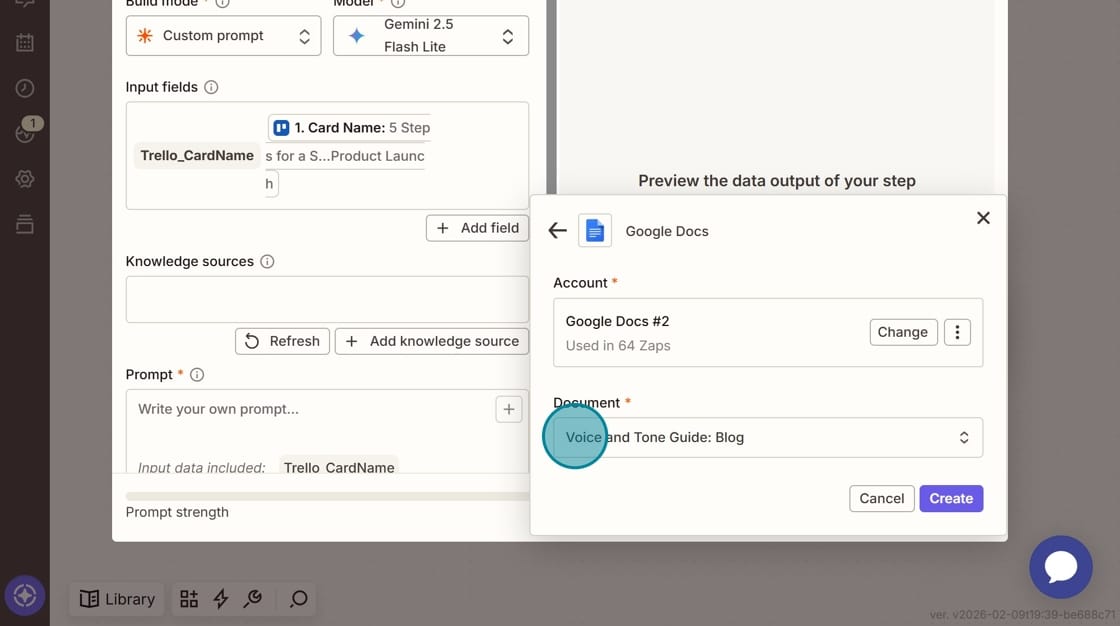This screenshot has height=626, width=1120.
Task: Expand the Gemini 2.5 Flash Lite model dropdown
Action: (x=430, y=36)
